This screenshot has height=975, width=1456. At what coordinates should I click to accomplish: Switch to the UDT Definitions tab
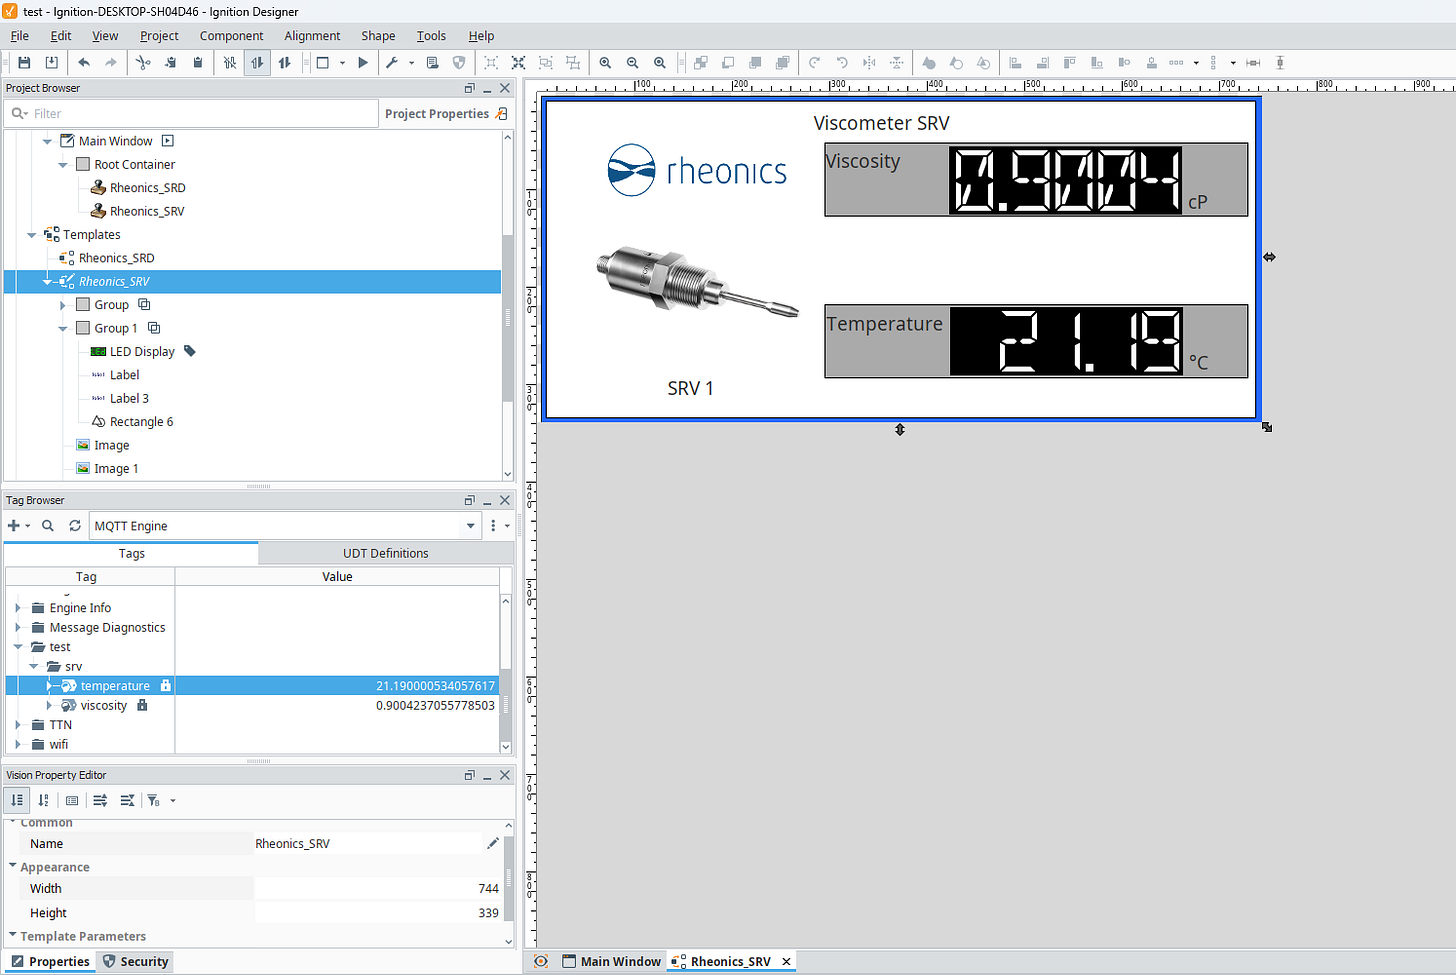[x=386, y=553]
